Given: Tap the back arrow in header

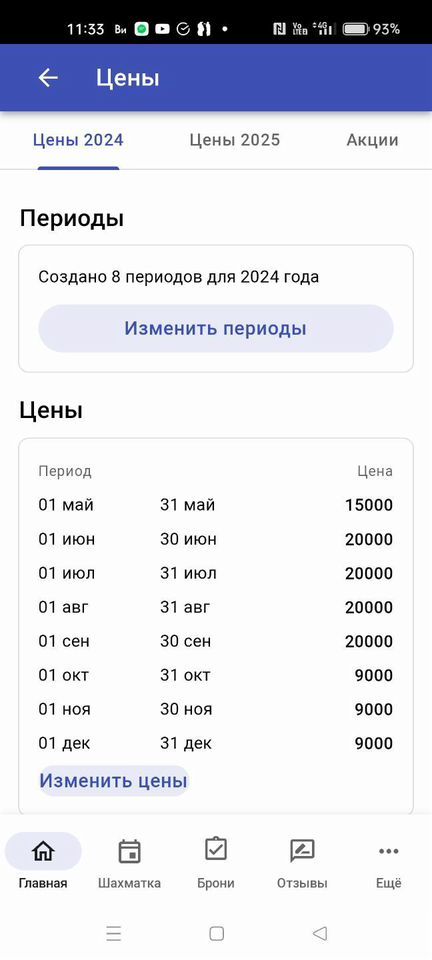Looking at the screenshot, I should click(48, 78).
